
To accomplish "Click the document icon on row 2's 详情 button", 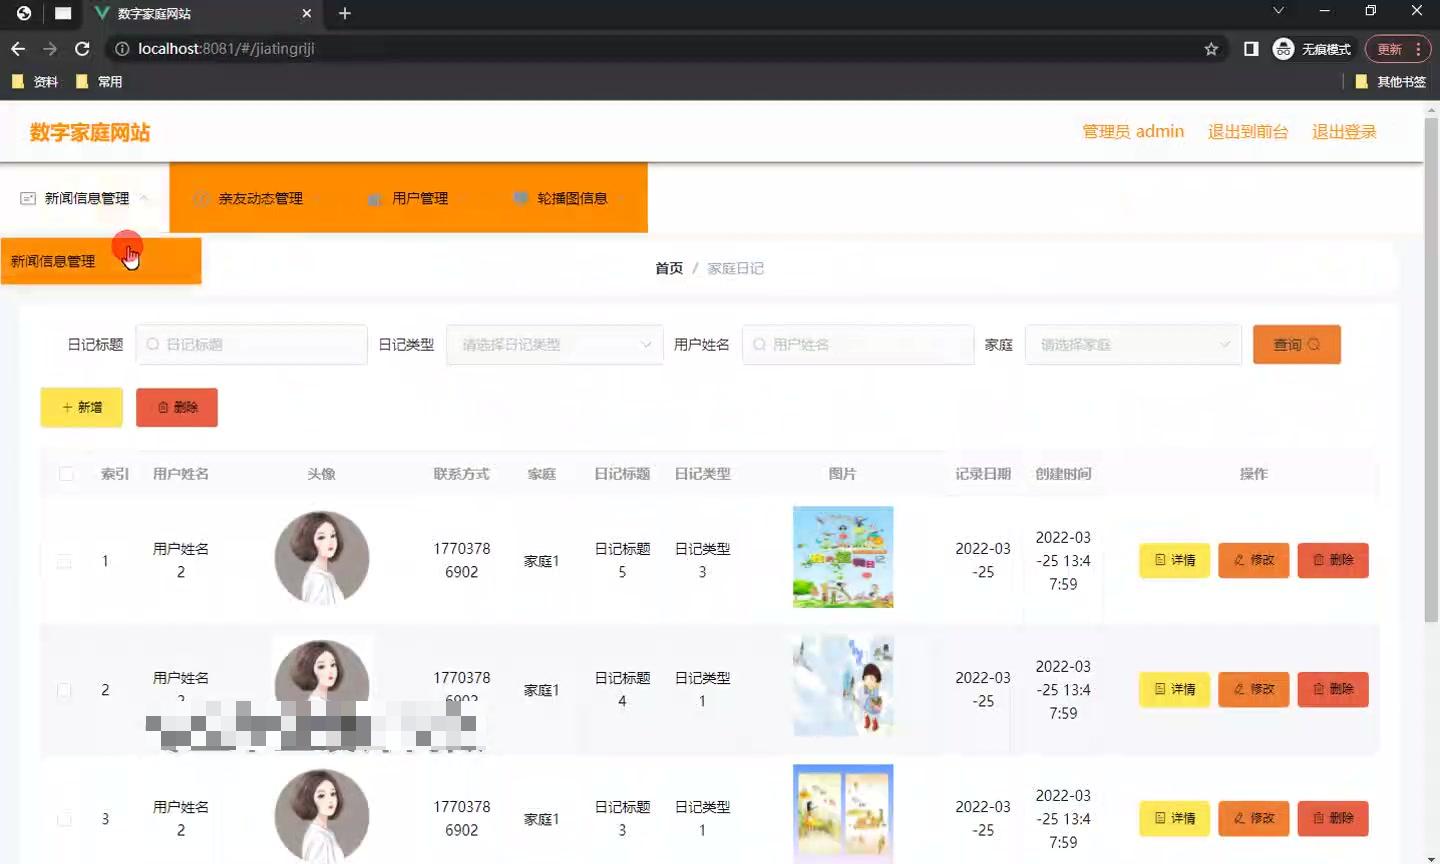I will click(x=1158, y=689).
